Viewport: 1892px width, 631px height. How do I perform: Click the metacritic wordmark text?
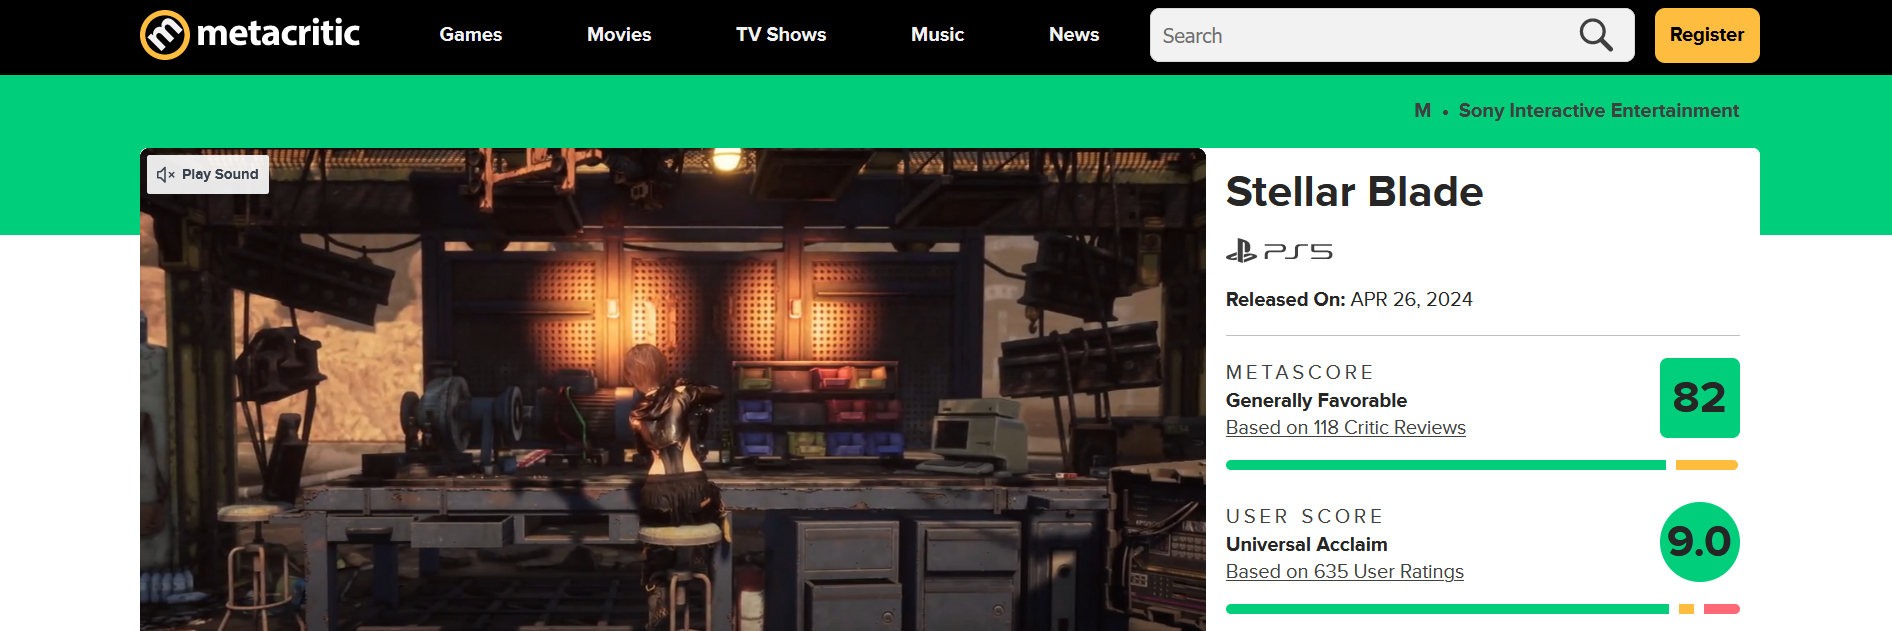[278, 34]
